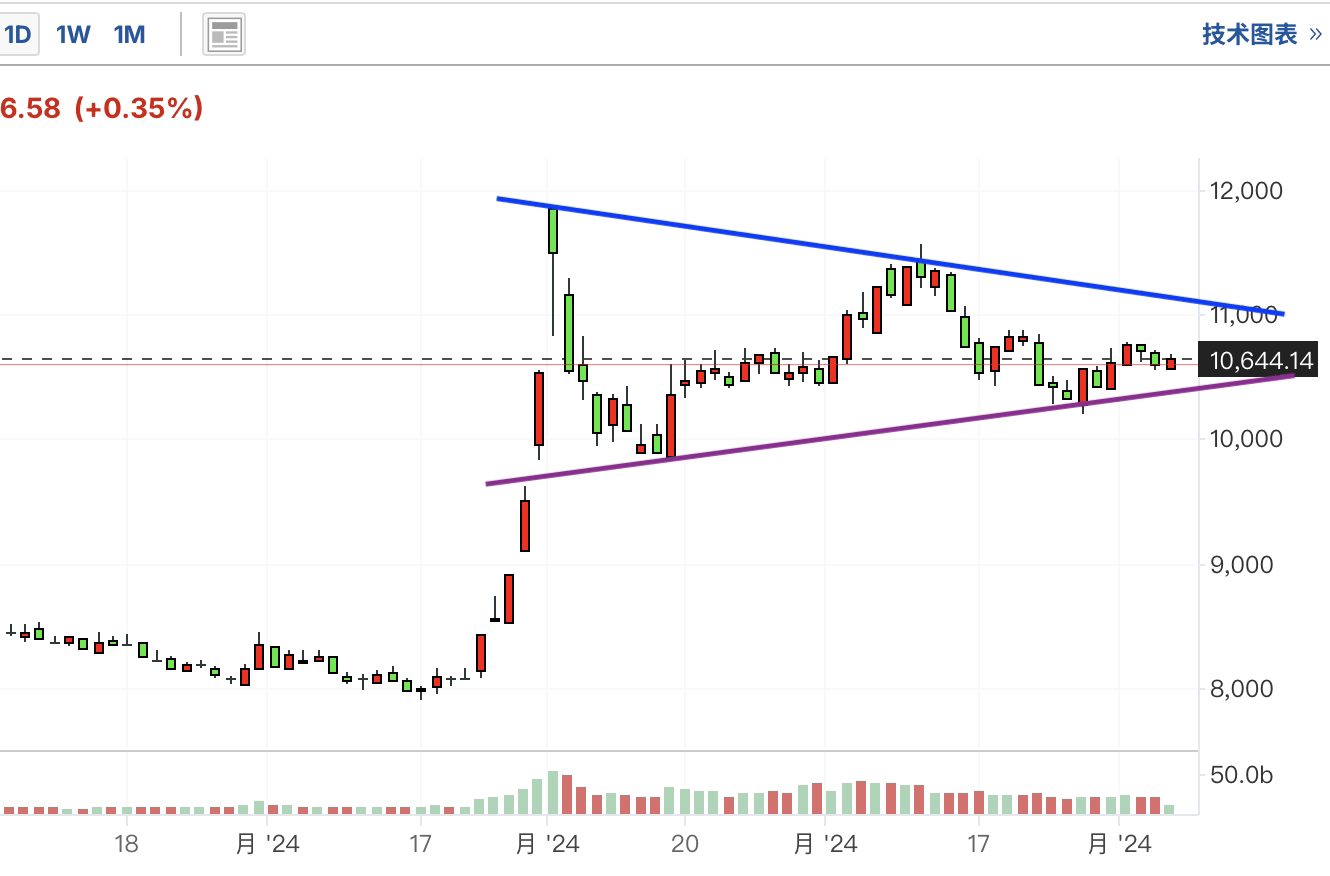Click the 20 date label on axis

point(684,844)
